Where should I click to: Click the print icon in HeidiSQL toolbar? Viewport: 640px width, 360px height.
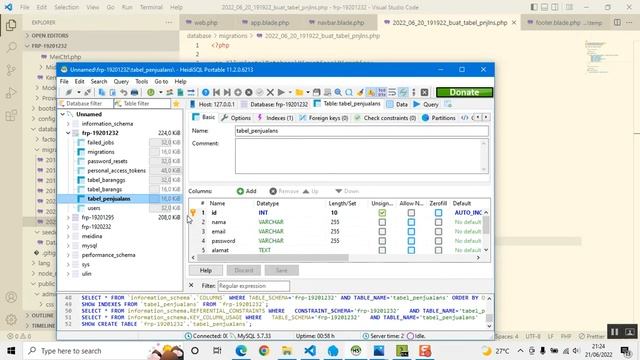pos(134,93)
